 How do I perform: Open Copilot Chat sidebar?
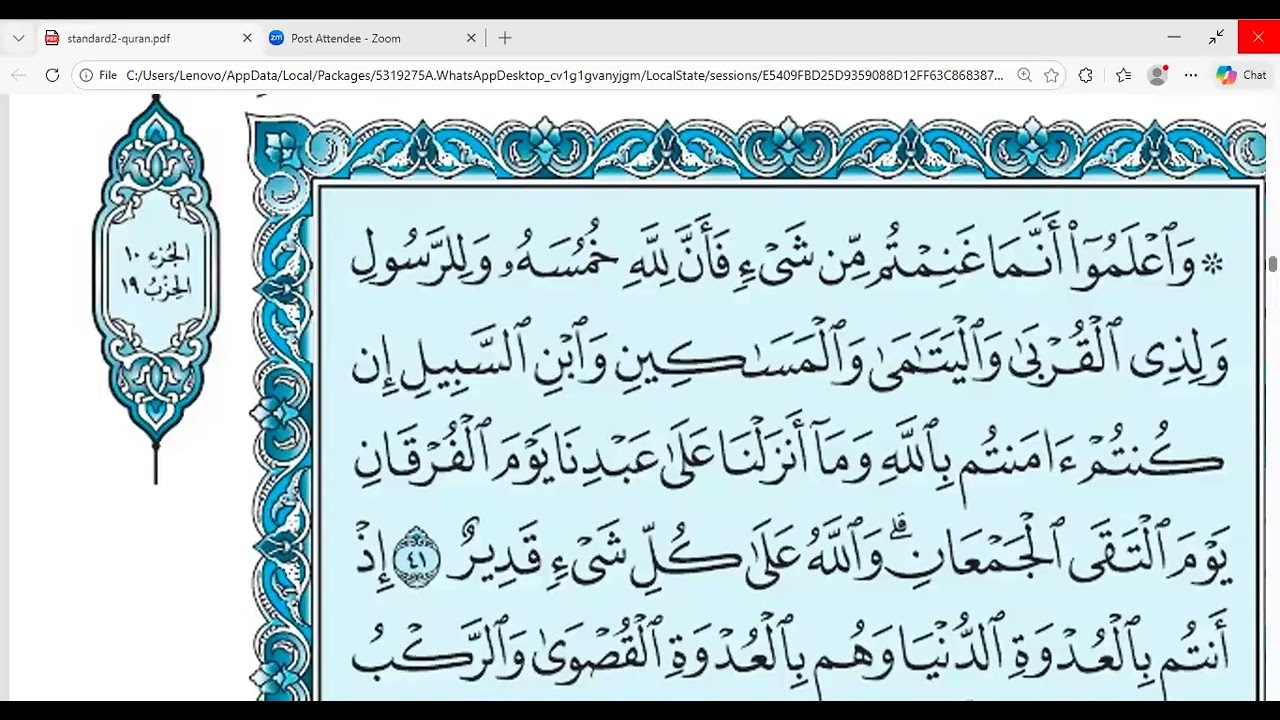click(x=1241, y=75)
